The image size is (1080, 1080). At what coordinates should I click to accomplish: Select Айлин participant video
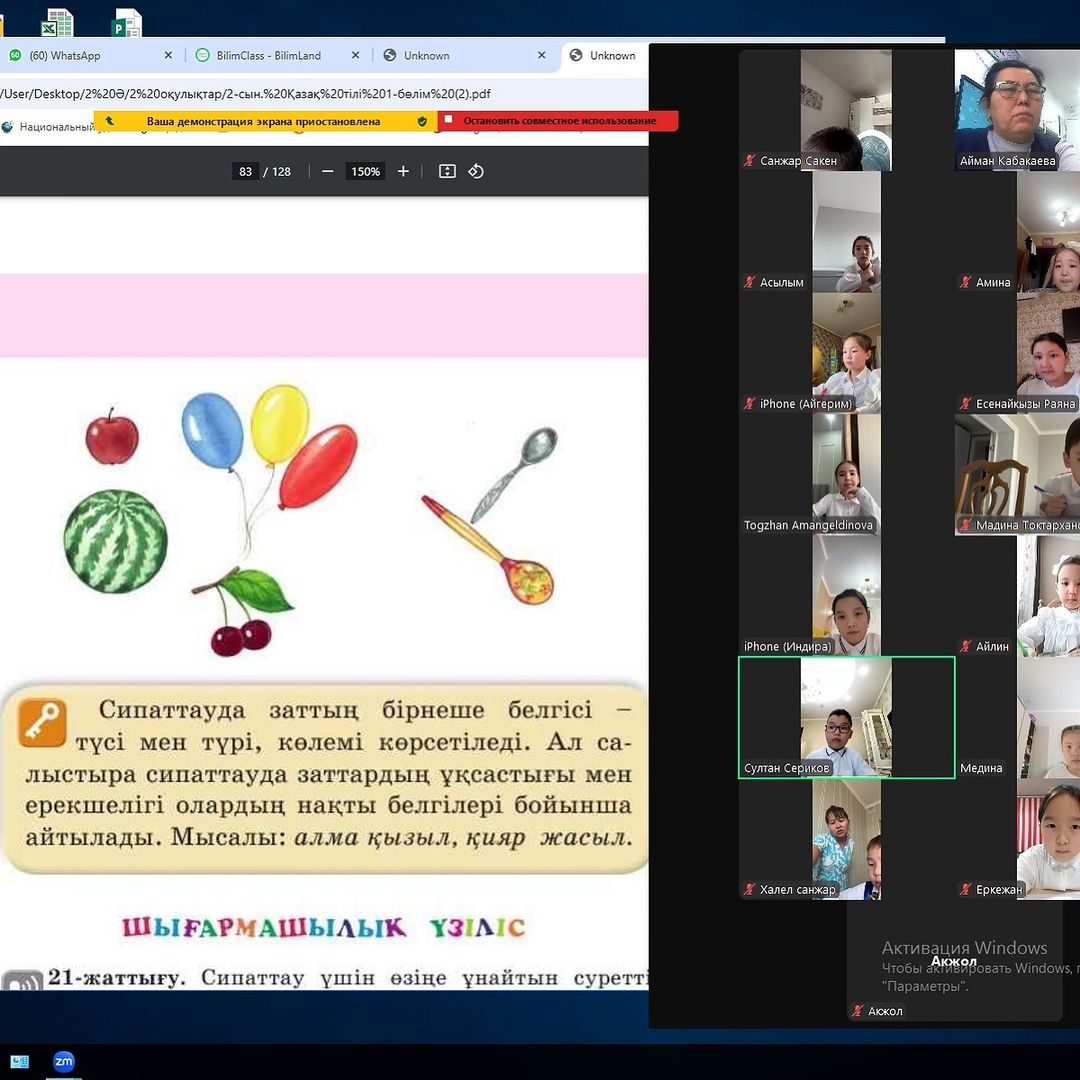click(x=1017, y=596)
